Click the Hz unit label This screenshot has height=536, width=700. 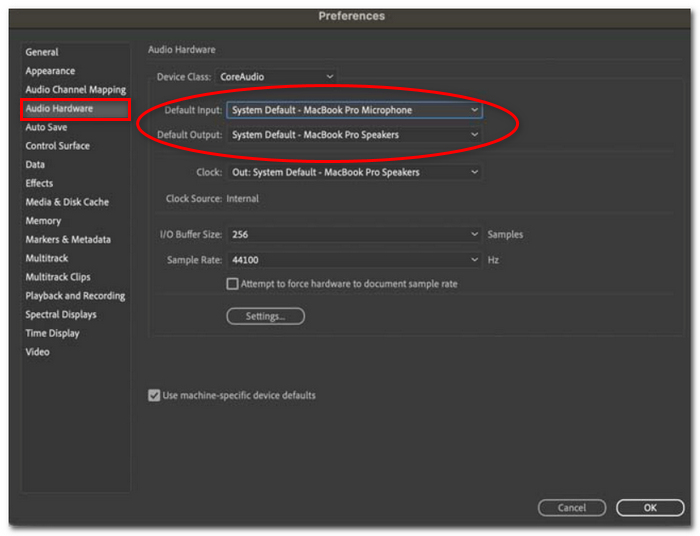pos(493,260)
